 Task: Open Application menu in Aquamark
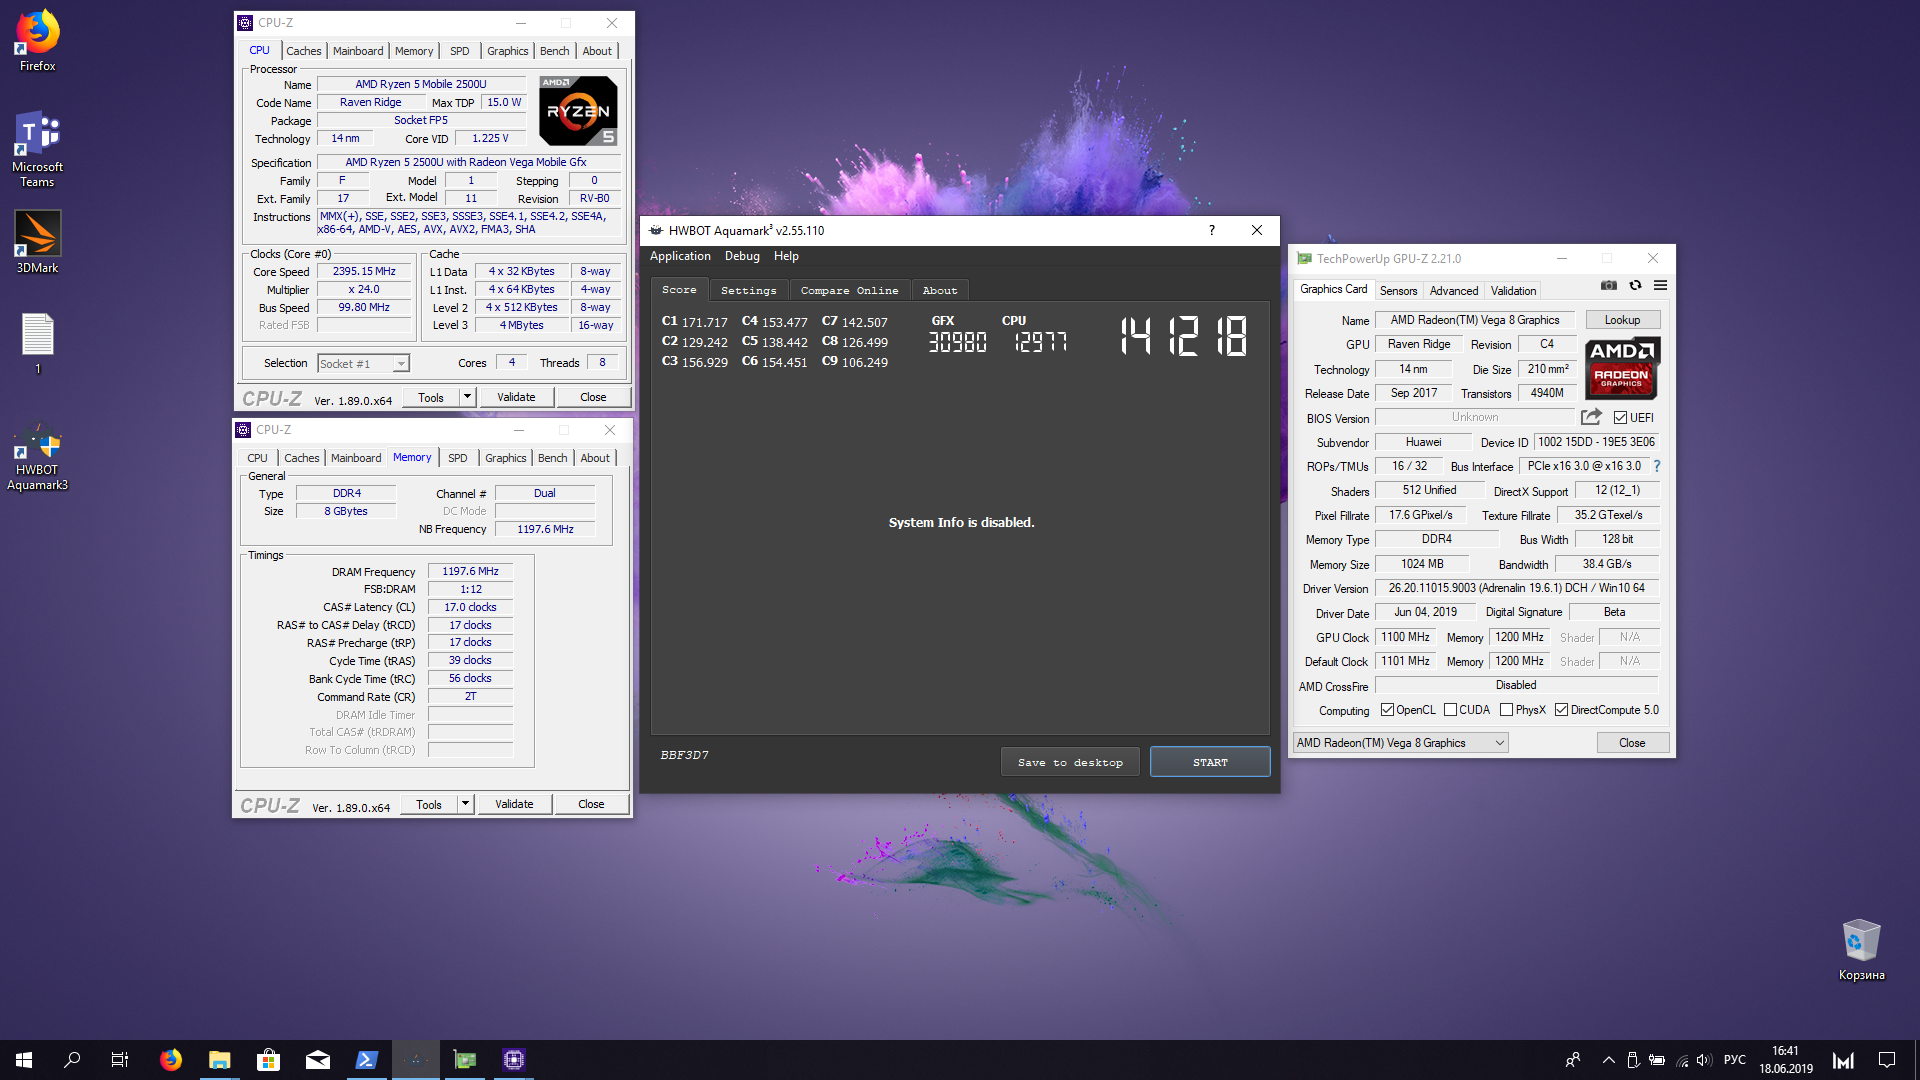680,256
